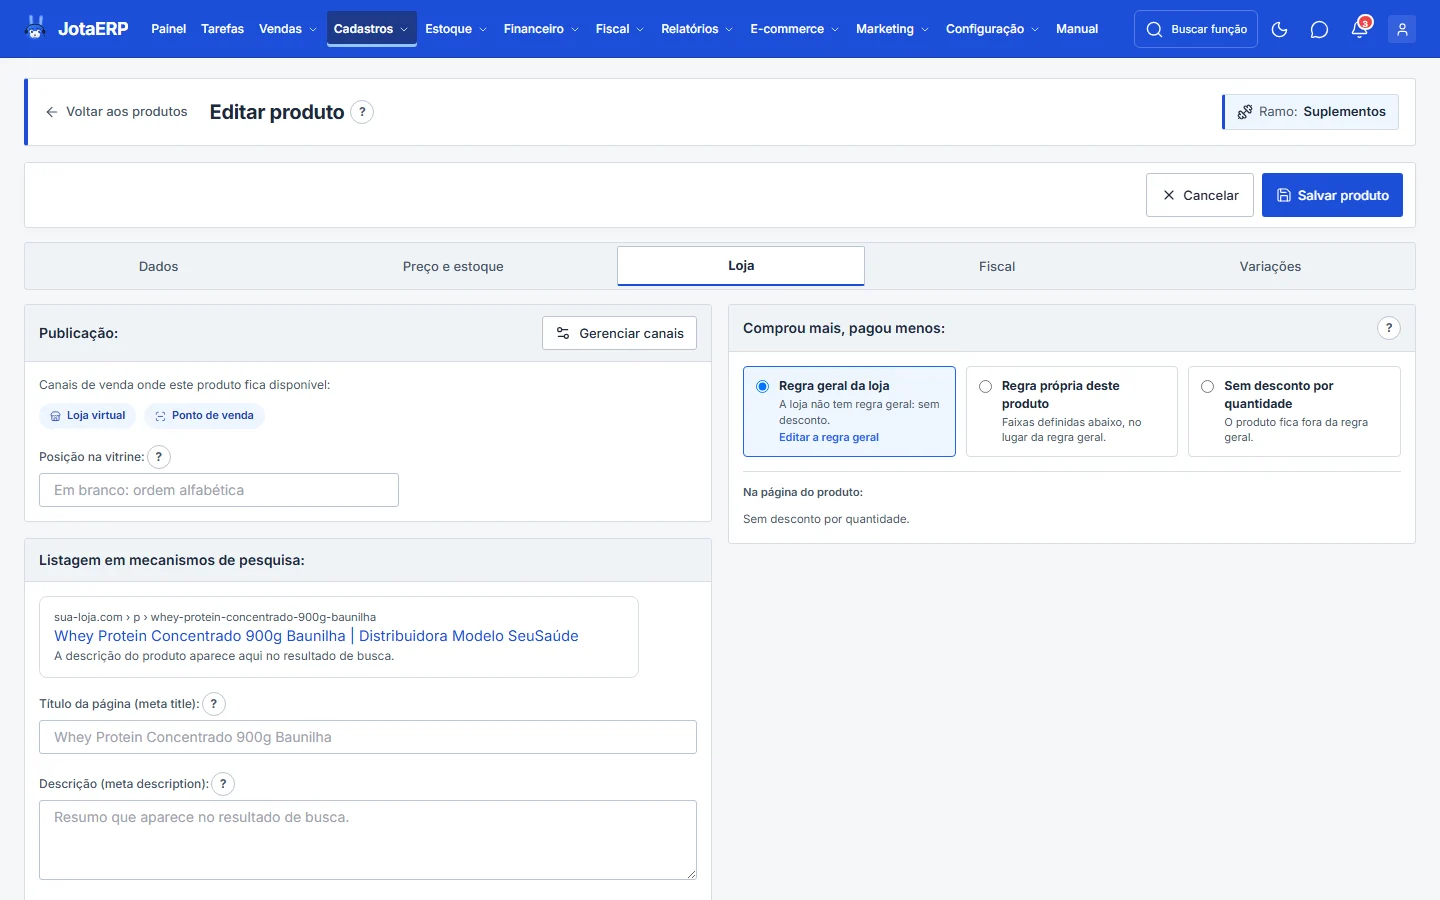Open help for Título da página
Screen dimensions: 1440x900
pos(214,704)
